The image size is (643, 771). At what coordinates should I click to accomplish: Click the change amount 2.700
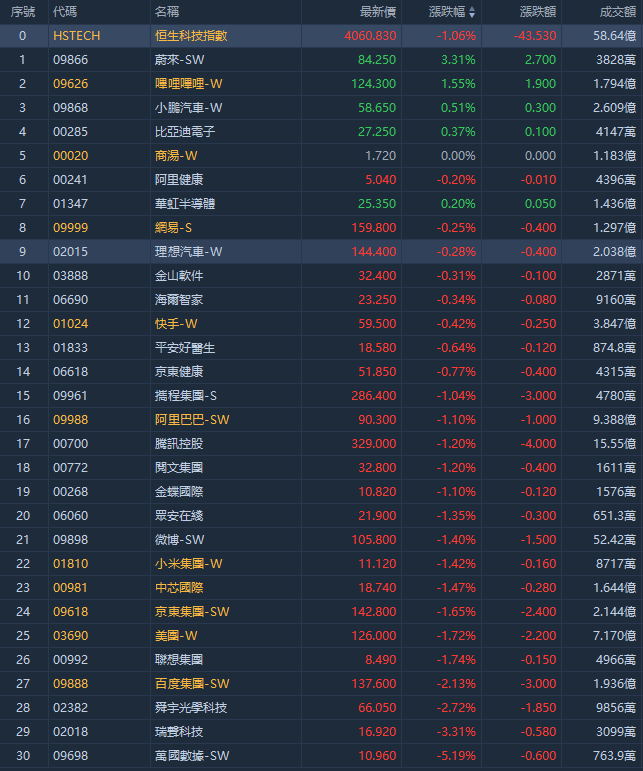tap(541, 60)
